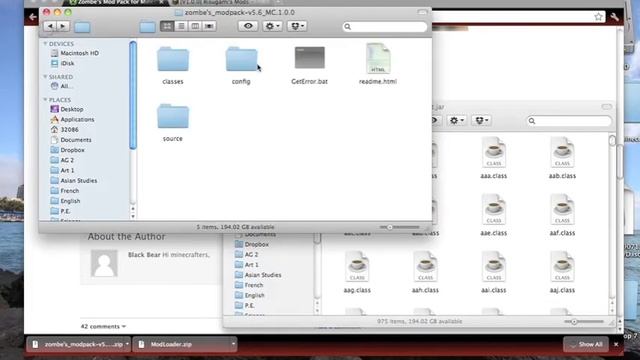Select French in front Finder sidebar
The width and height of the screenshot is (640, 360).
coord(65,191)
